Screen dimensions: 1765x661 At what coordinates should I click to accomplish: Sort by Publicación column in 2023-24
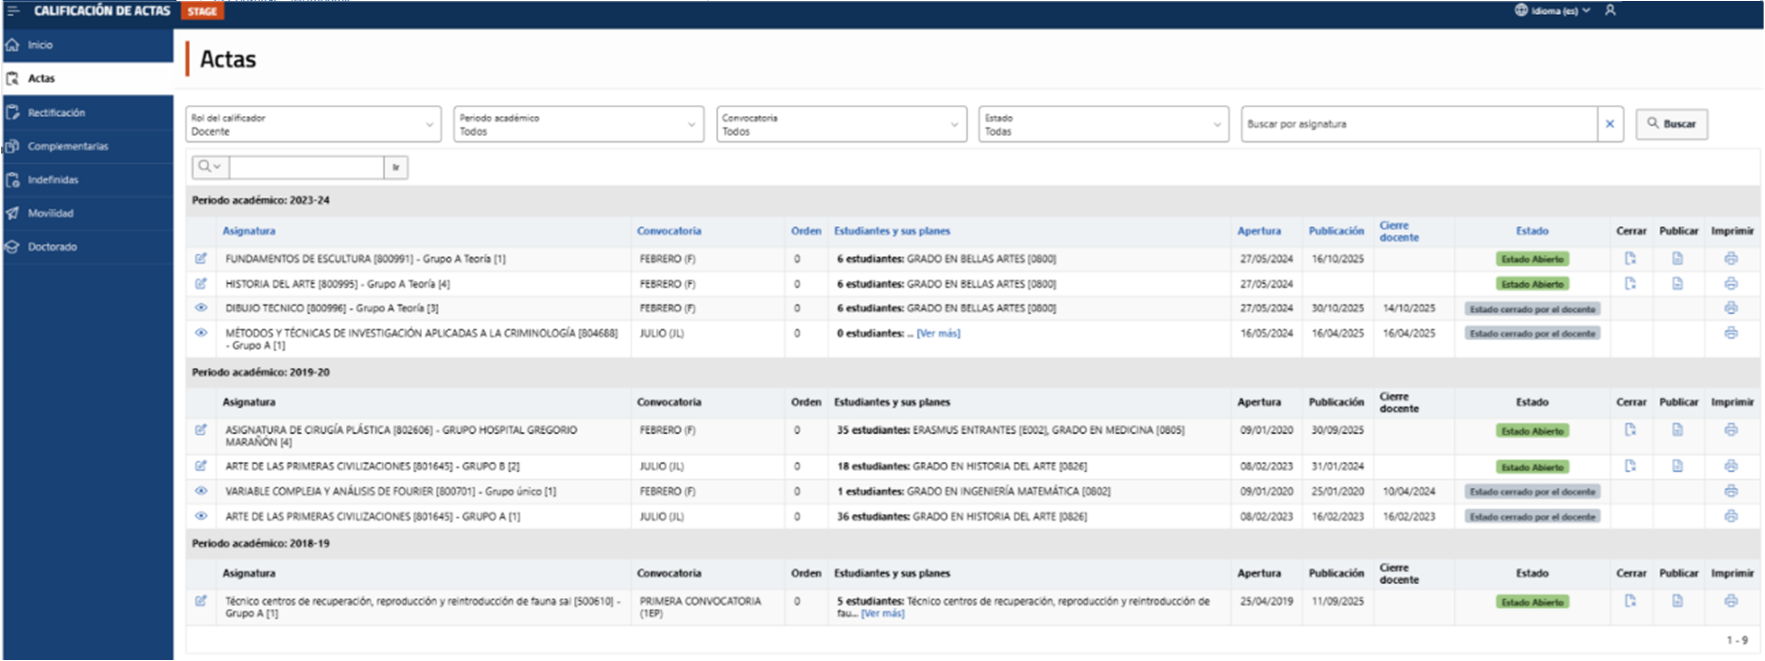click(x=1336, y=231)
